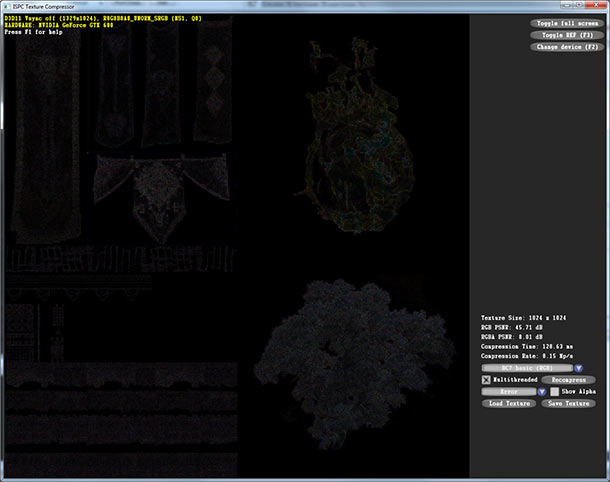This screenshot has width=610, height=482.
Task: Expand the view mode list using its blue arrow
Action: pyautogui.click(x=542, y=392)
